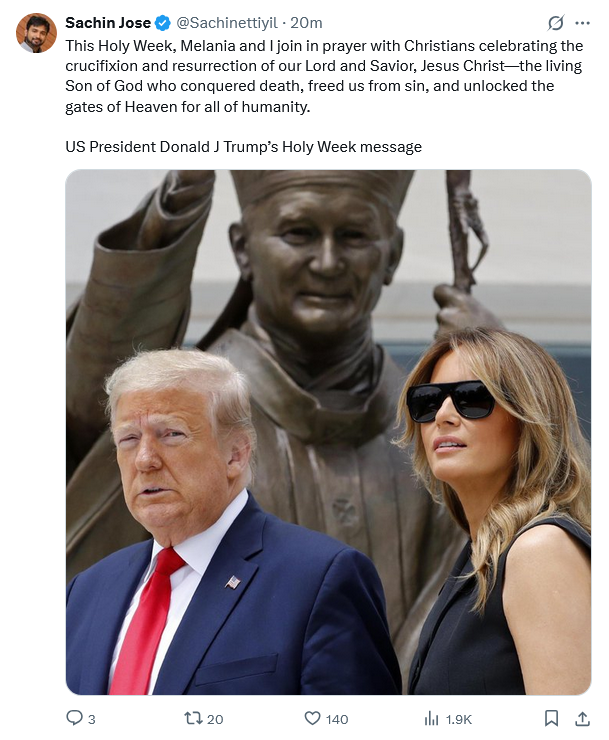Click the Sachin Jose display name
609x740 pixels.
tap(108, 23)
